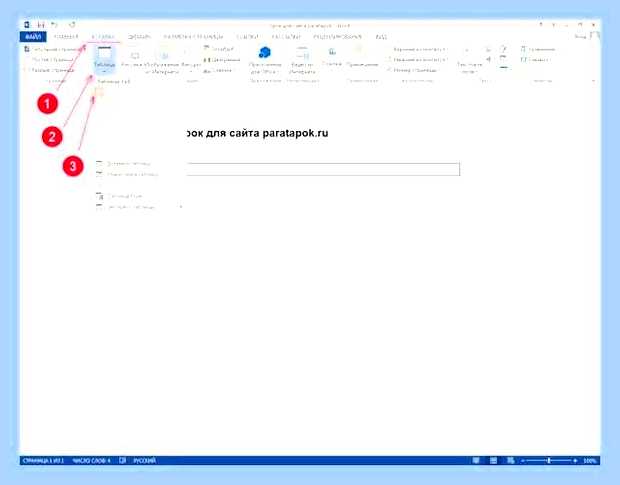The width and height of the screenshot is (620, 485).
Task: Switch to Read Mode view icon
Action: pyautogui.click(x=476, y=460)
